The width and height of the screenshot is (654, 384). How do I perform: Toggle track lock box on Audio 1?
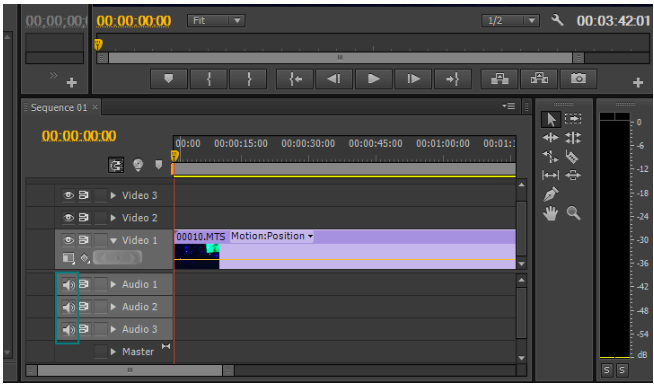tap(101, 285)
